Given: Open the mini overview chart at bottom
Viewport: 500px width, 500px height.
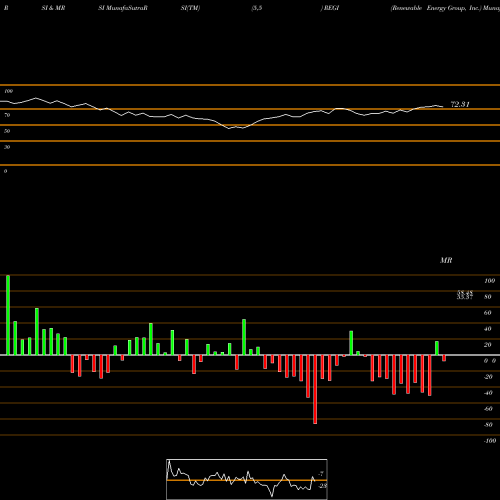Looking at the screenshot, I should [247, 479].
